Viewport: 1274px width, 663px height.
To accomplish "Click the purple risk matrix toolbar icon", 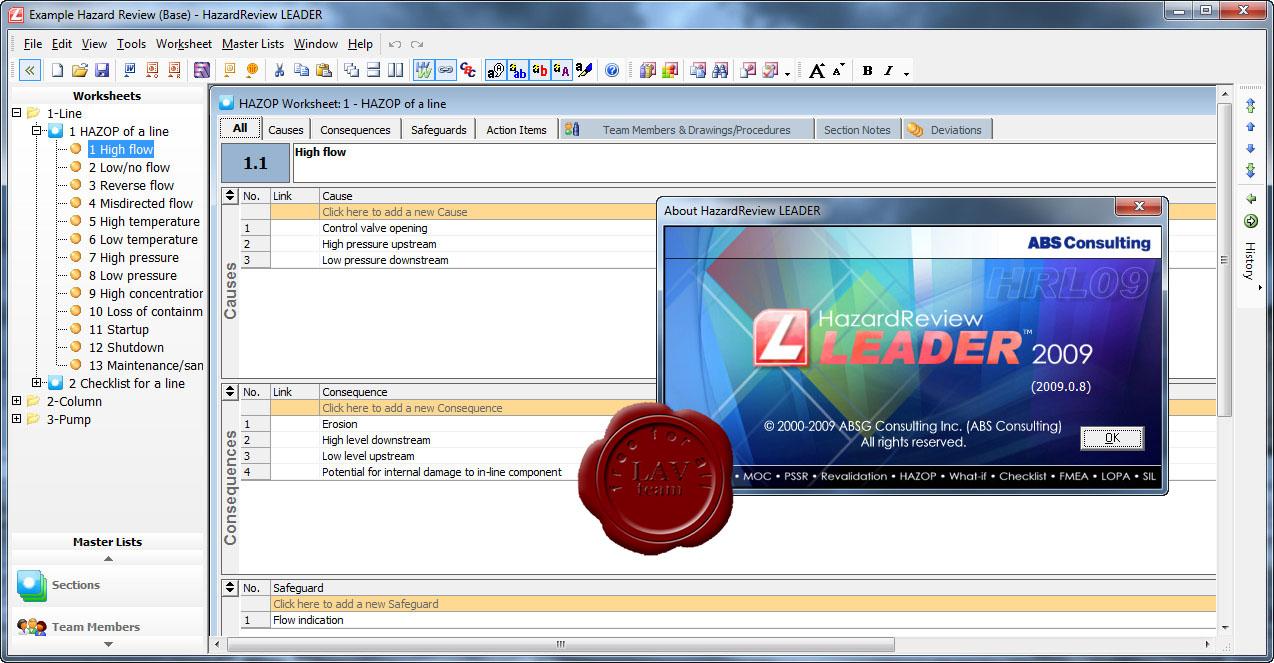I will click(x=201, y=70).
